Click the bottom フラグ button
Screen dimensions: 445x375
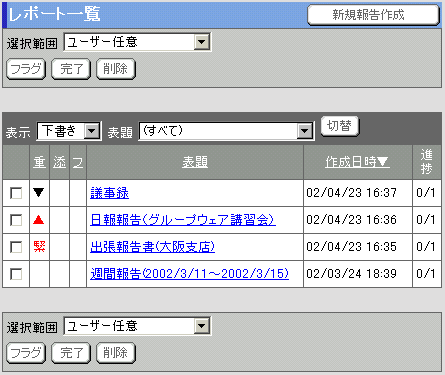[26, 353]
